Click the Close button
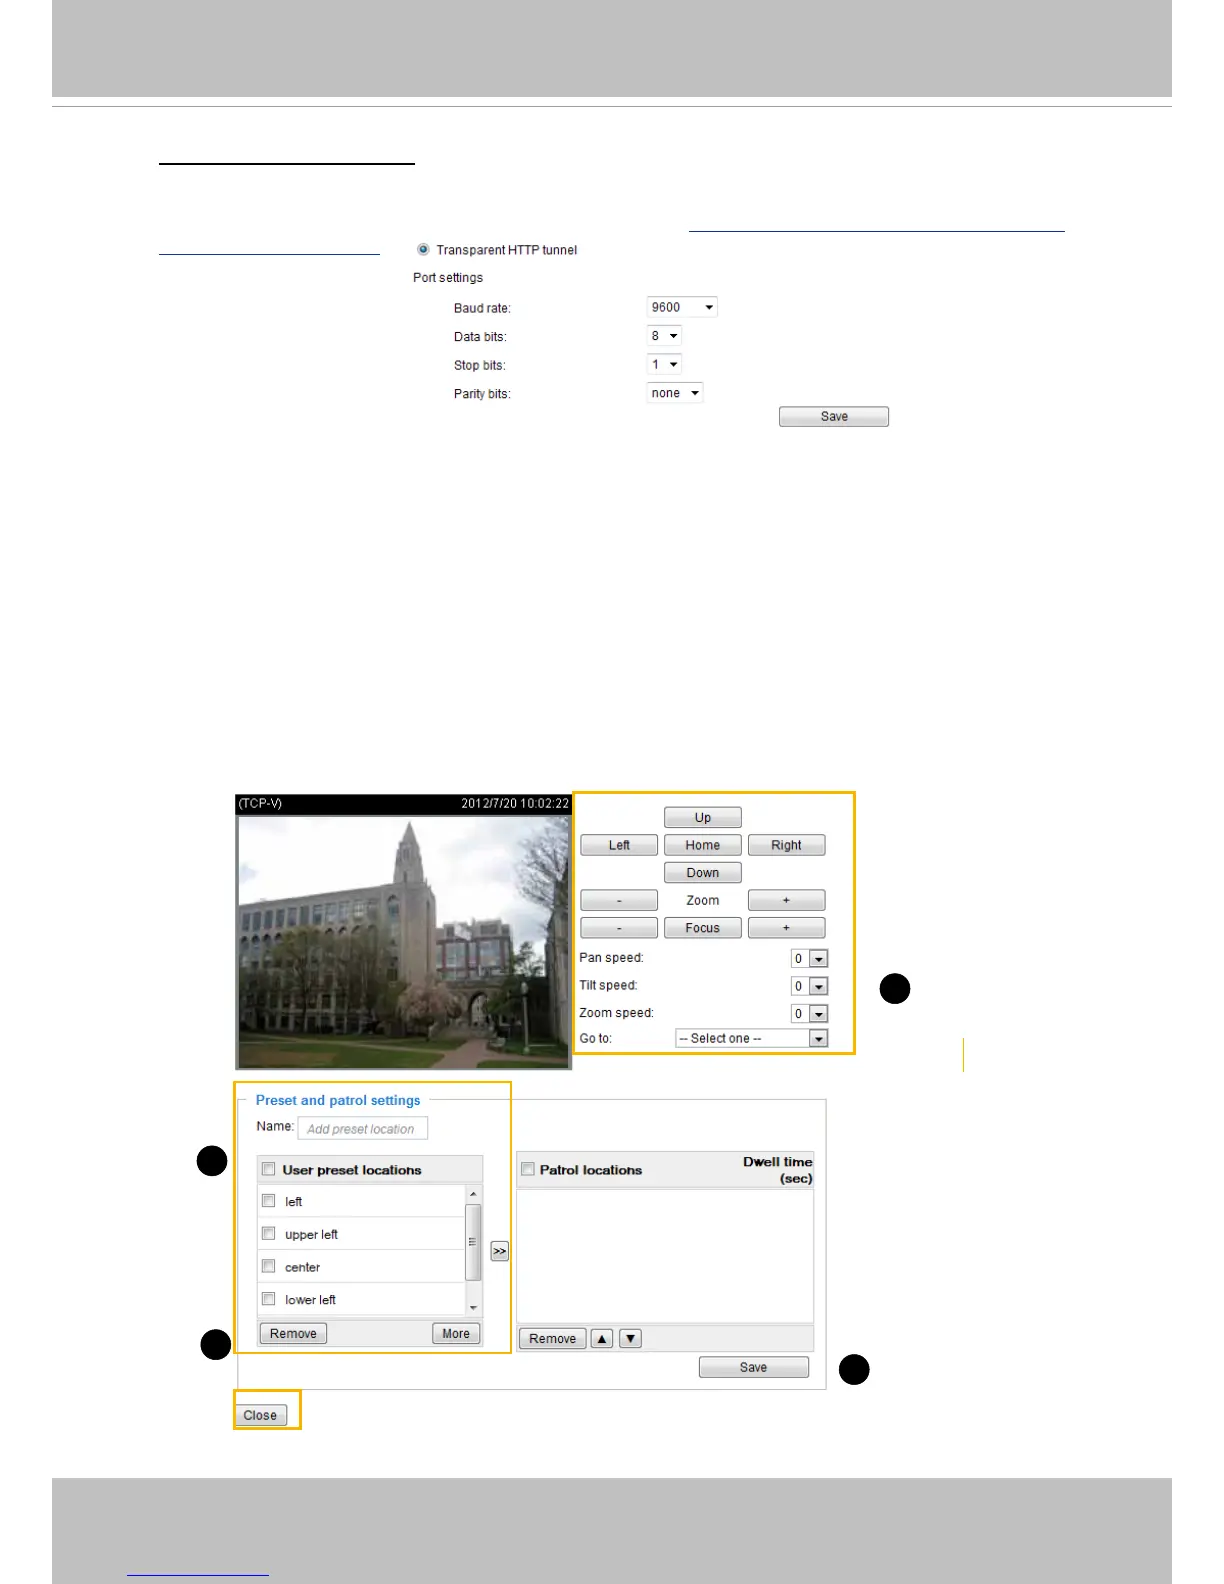The height and width of the screenshot is (1584, 1224). coord(260,1415)
